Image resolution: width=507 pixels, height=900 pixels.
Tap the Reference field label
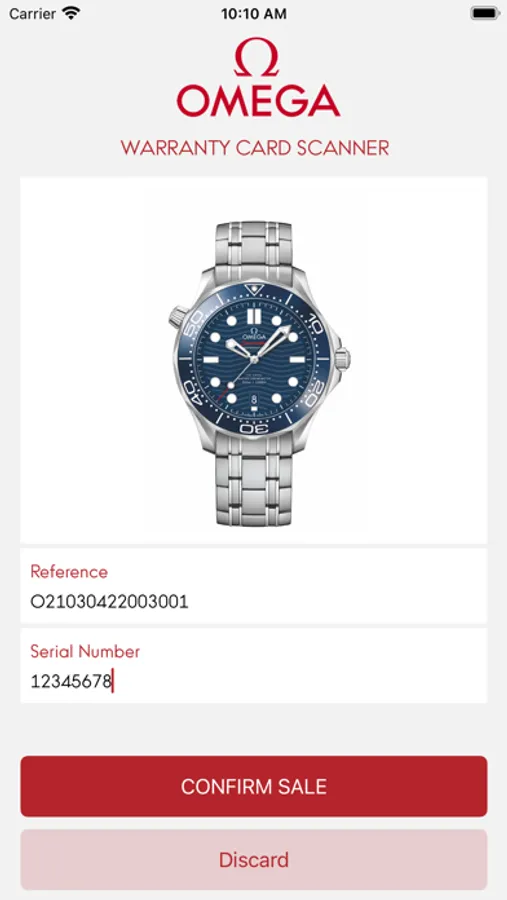click(x=69, y=572)
